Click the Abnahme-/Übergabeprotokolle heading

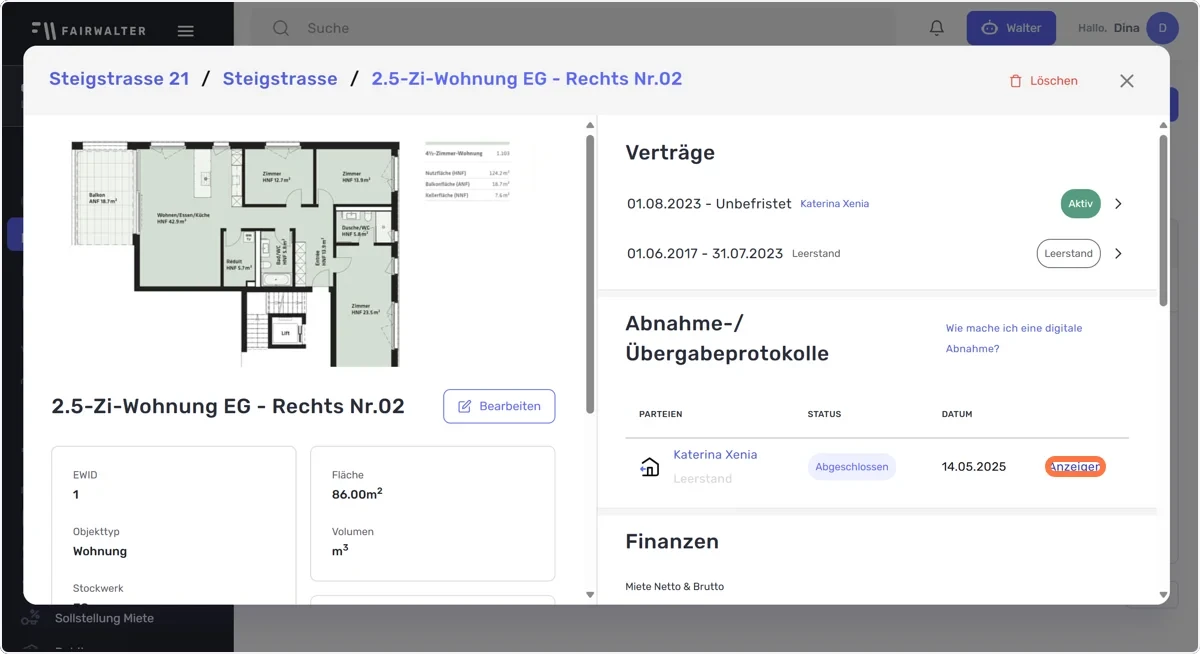pos(727,338)
